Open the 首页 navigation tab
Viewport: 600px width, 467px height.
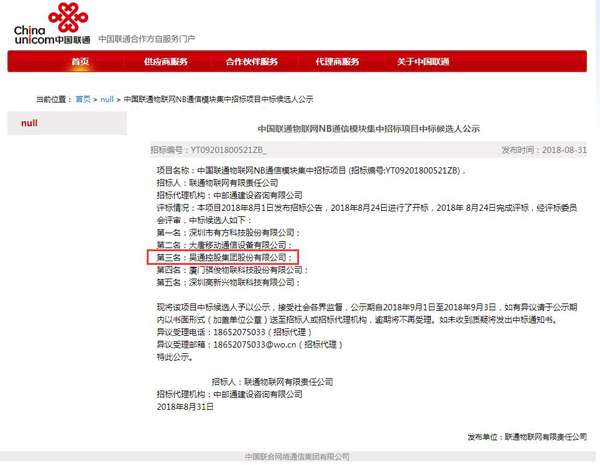(x=80, y=62)
